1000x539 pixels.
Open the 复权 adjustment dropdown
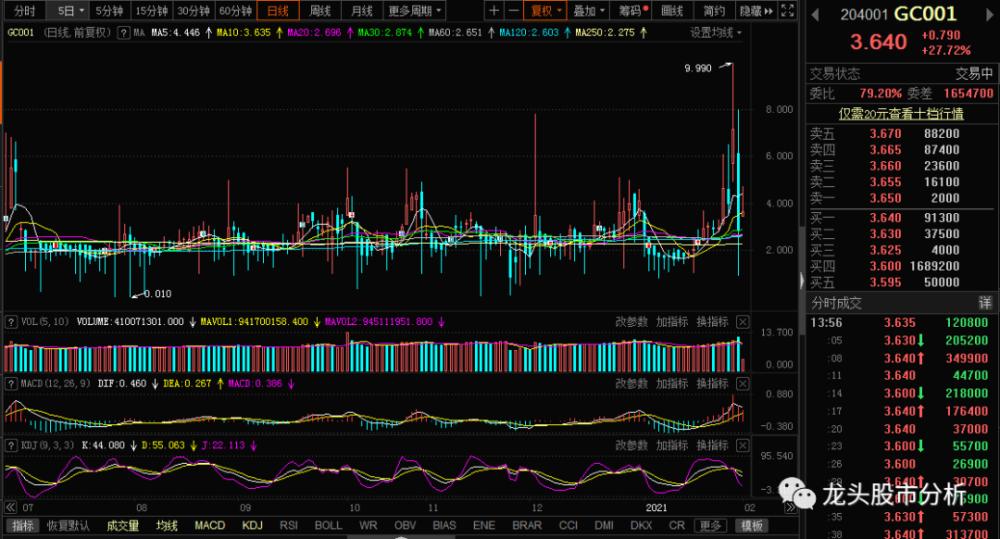pyautogui.click(x=546, y=11)
